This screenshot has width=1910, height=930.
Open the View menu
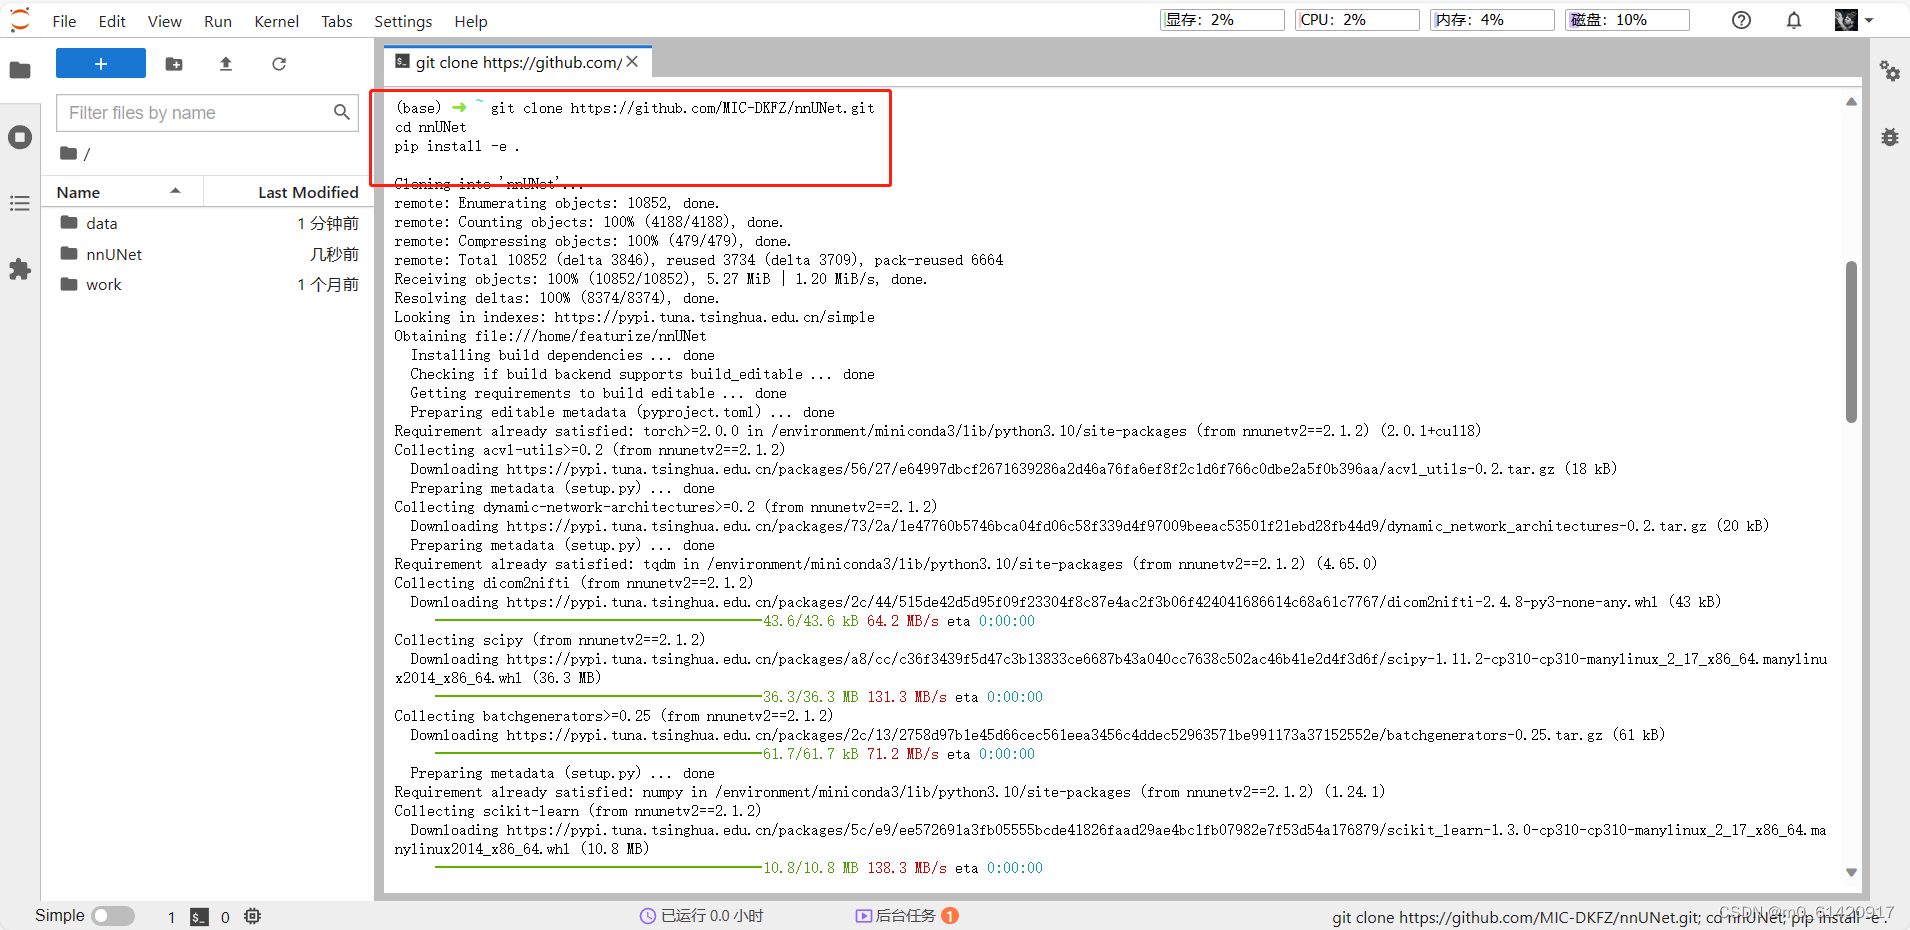click(165, 21)
